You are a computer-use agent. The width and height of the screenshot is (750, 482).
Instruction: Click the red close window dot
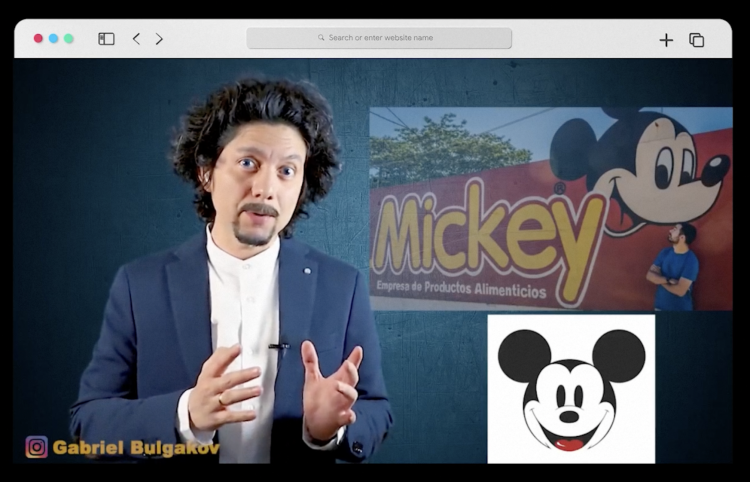(x=38, y=38)
